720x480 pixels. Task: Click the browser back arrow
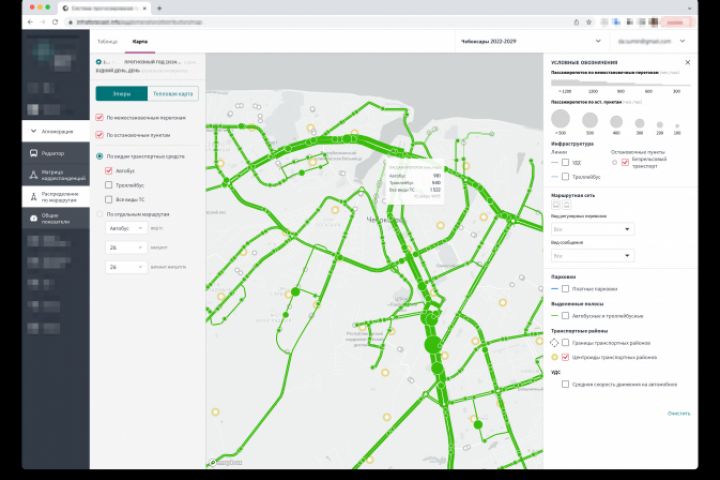[x=30, y=22]
